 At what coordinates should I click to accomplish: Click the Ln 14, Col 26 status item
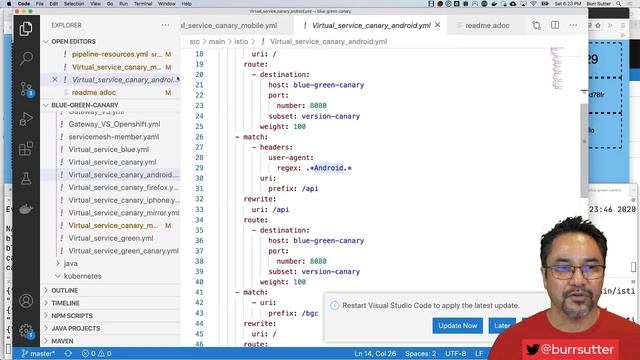[x=375, y=353]
